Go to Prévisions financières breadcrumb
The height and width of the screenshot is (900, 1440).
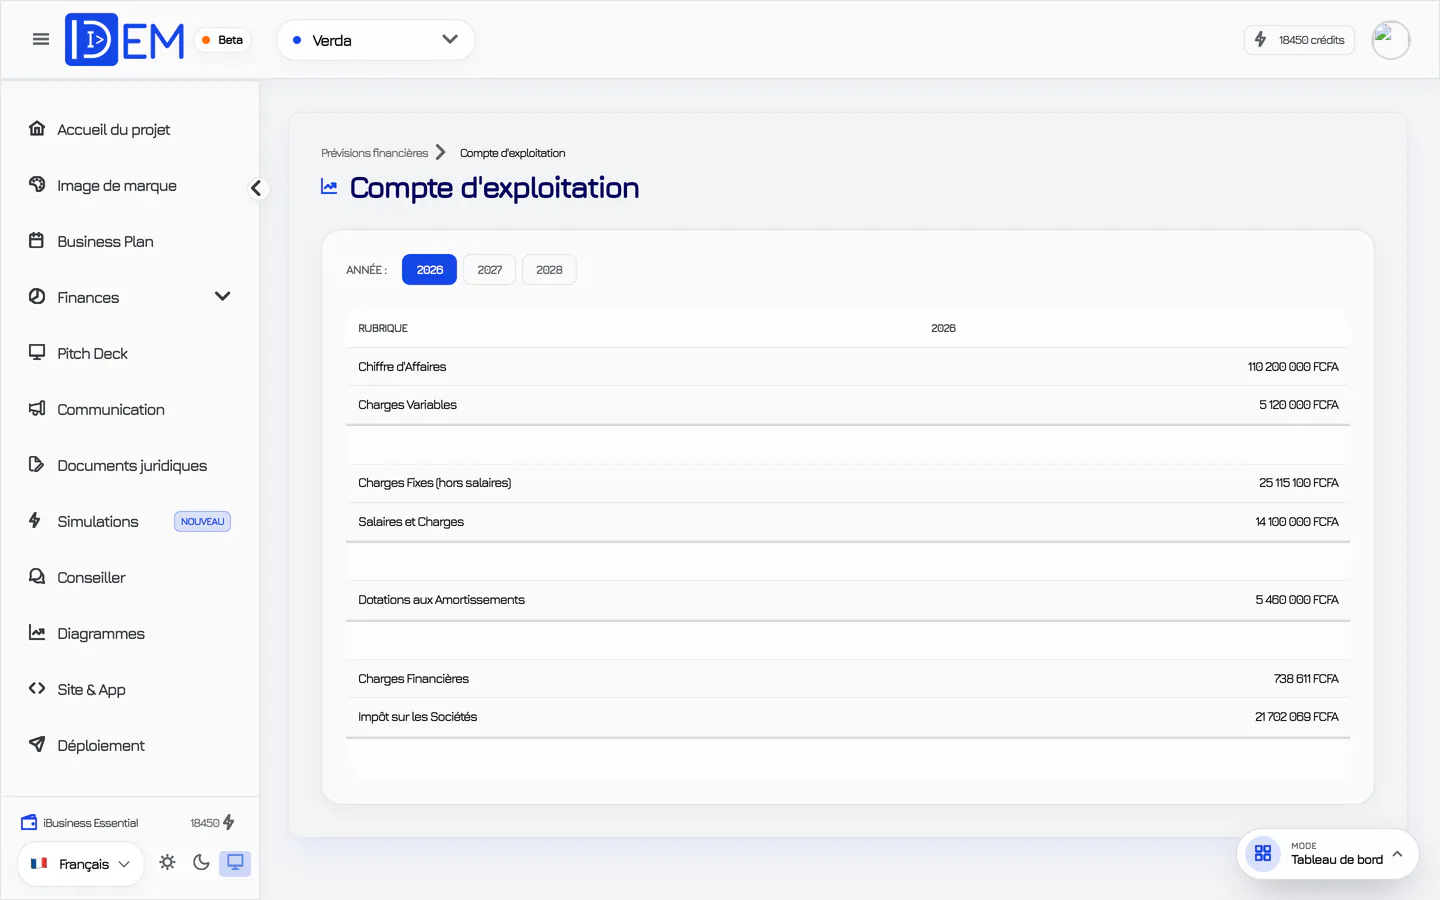(374, 153)
